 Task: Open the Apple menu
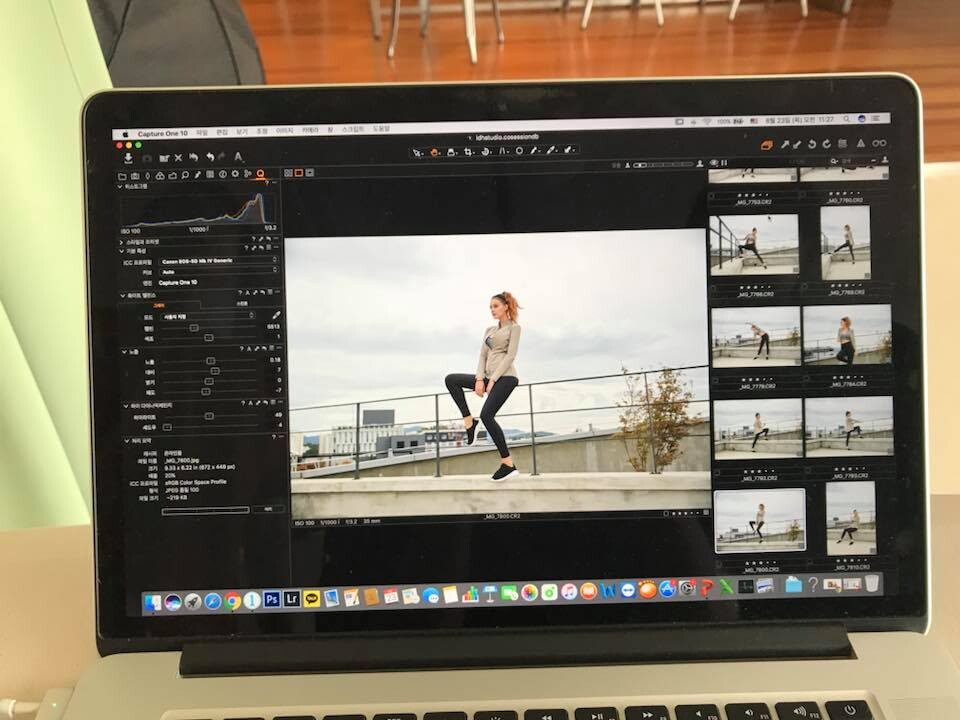pos(125,134)
